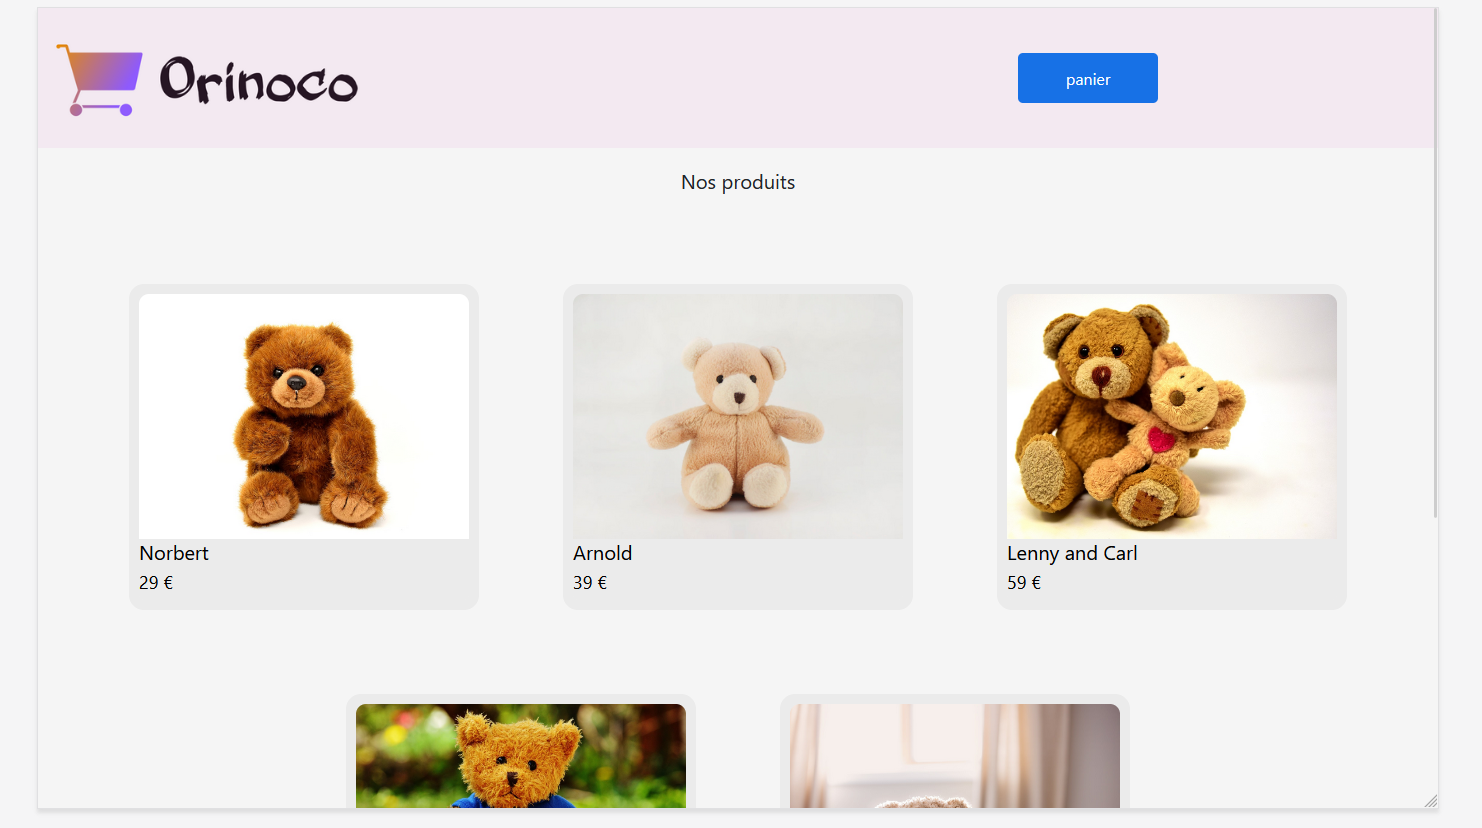
Task: Click the vertical scrollbar thumb
Action: click(1436, 260)
